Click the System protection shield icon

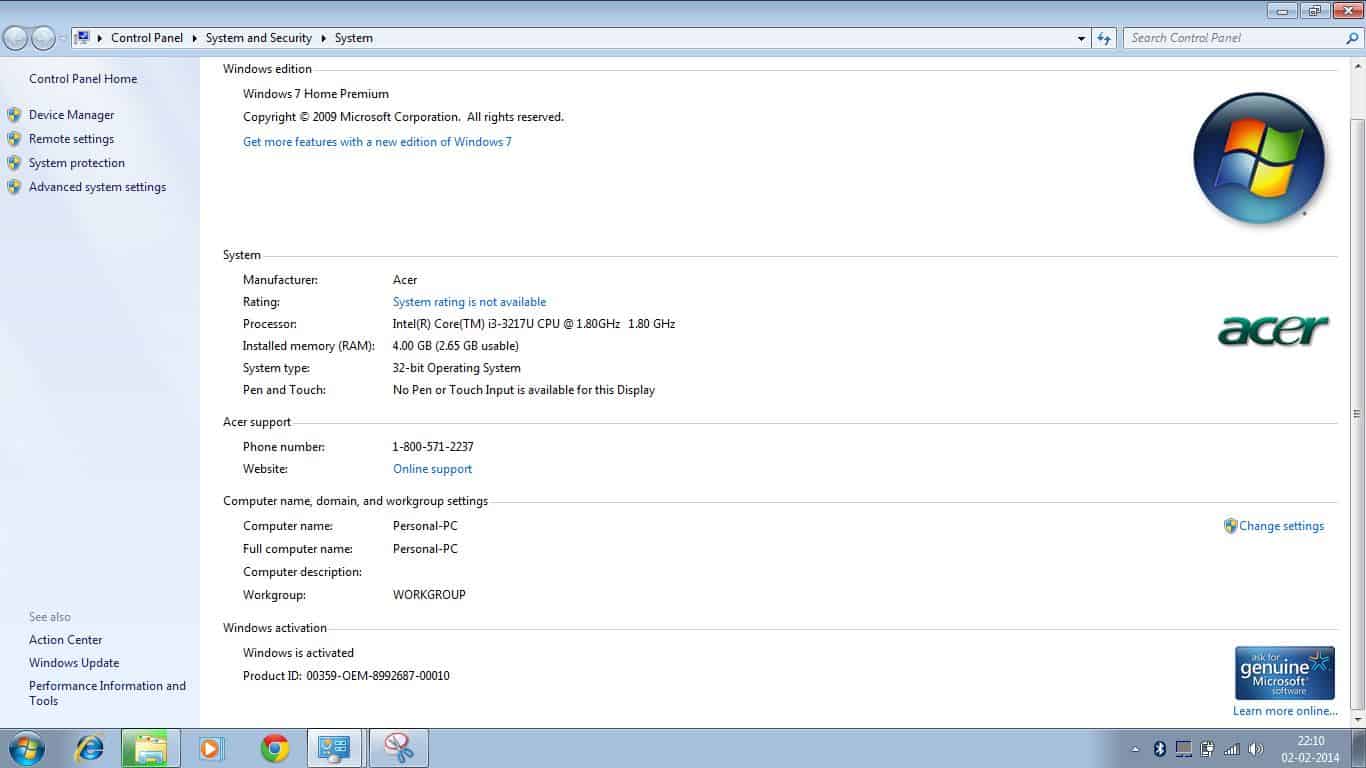[14, 163]
